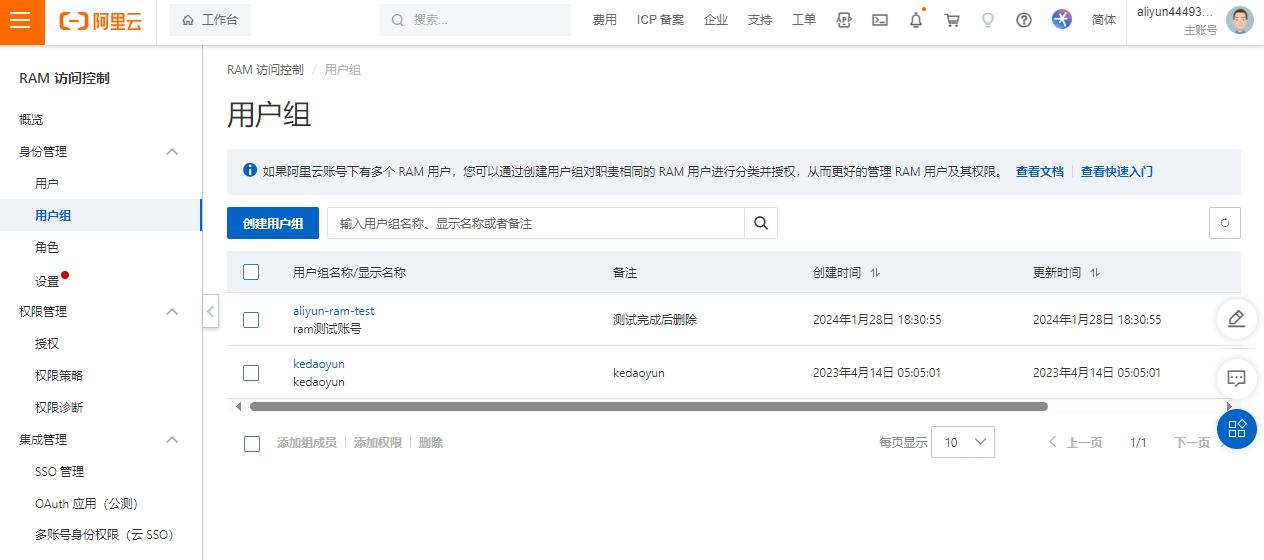This screenshot has height=560, width=1264.
Task: Select the aliyun-ram-test row checkbox
Action: click(x=251, y=320)
